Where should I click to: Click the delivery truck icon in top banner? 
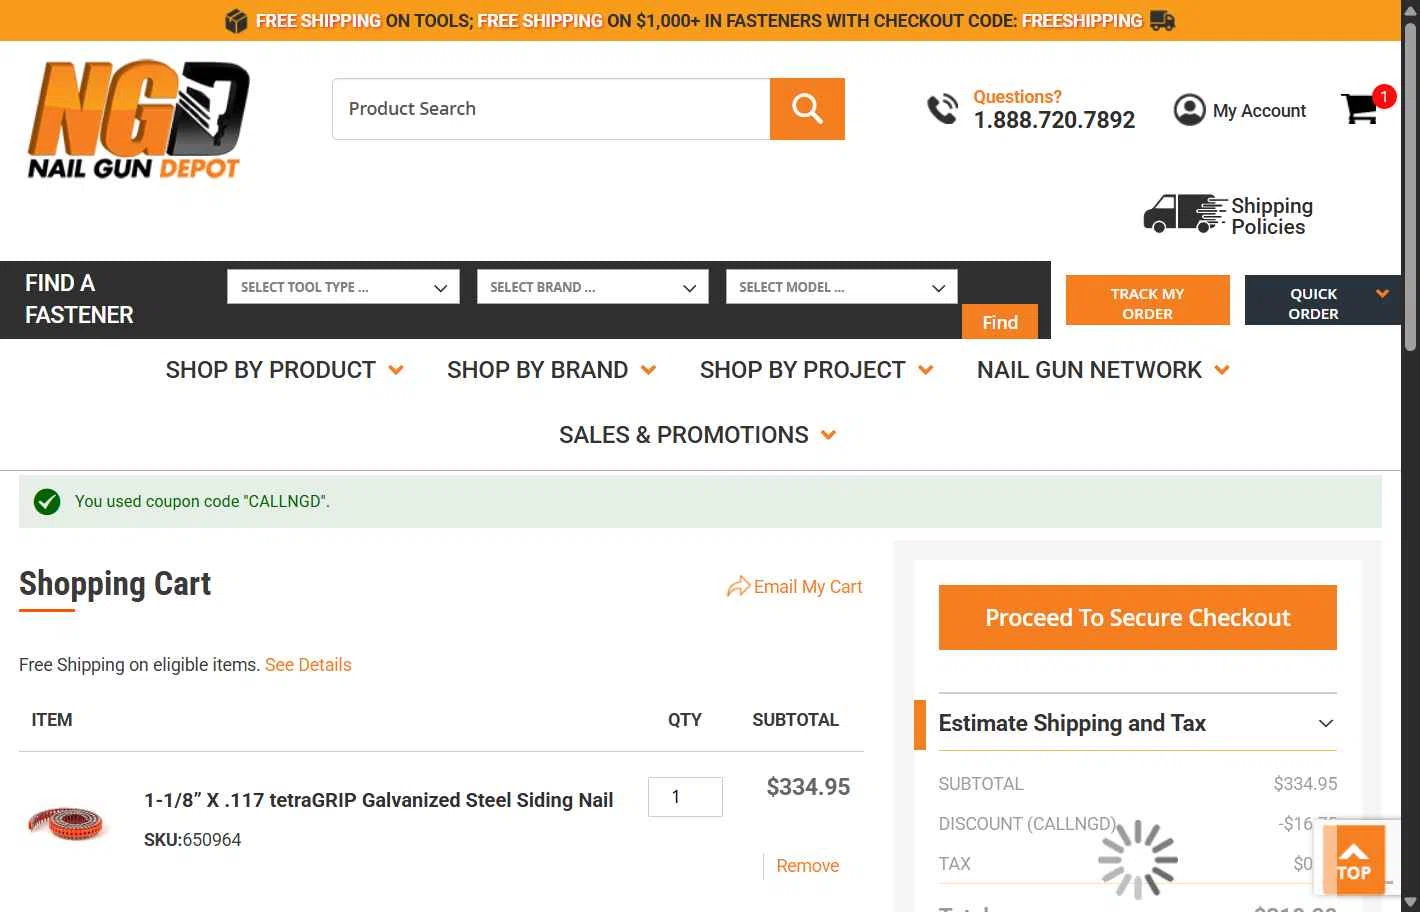1162,21
